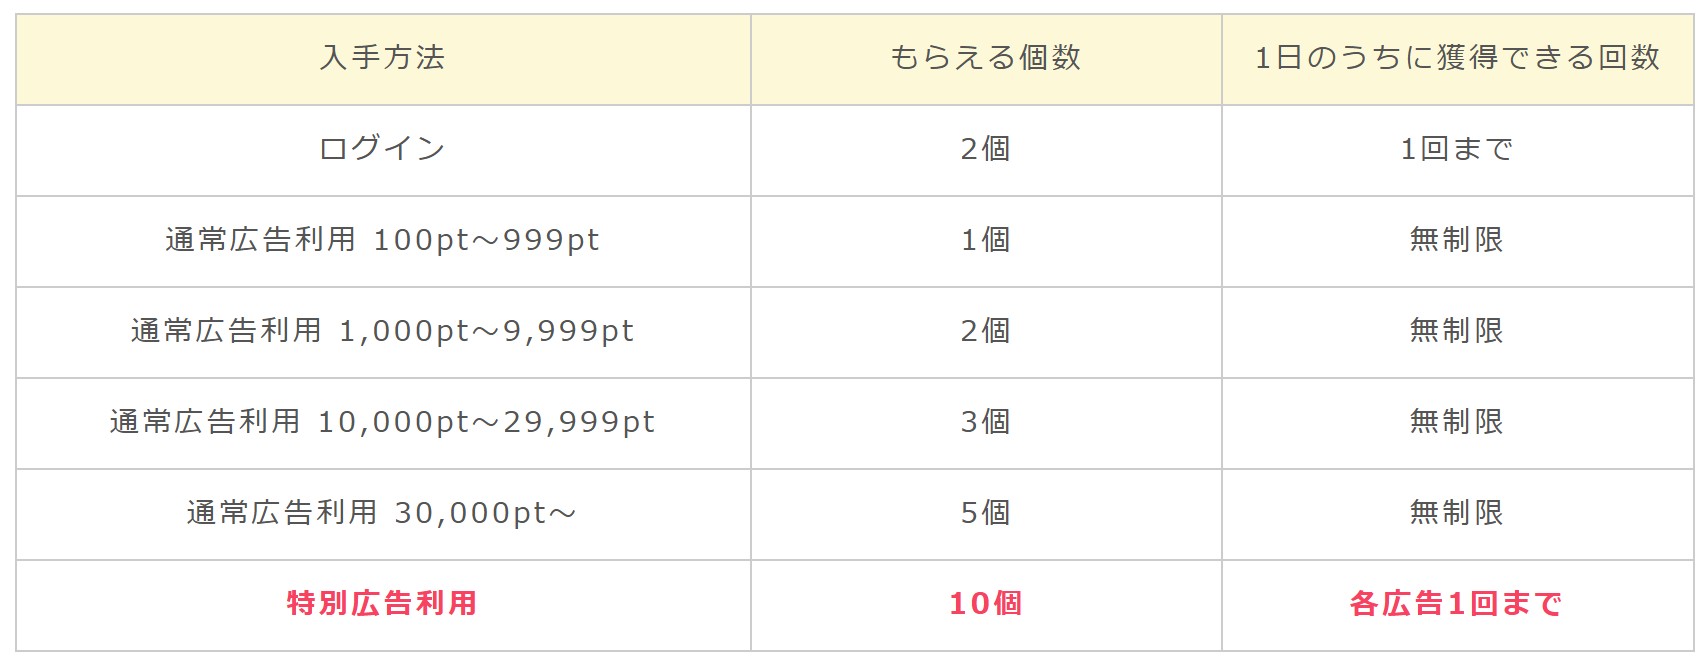Click the 5個 cell
This screenshot has height=664, width=1707.
(985, 513)
